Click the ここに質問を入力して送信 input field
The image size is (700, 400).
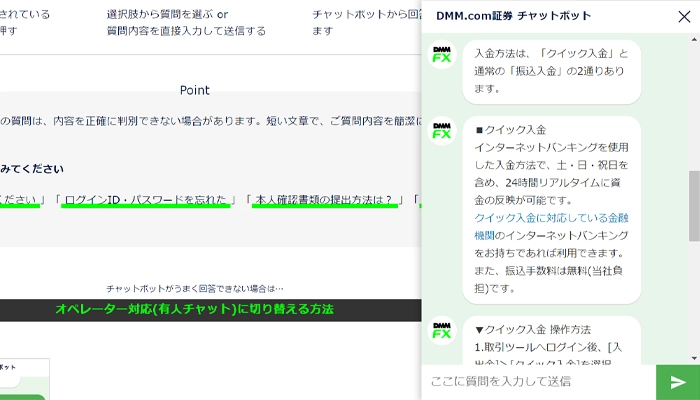[539, 382]
